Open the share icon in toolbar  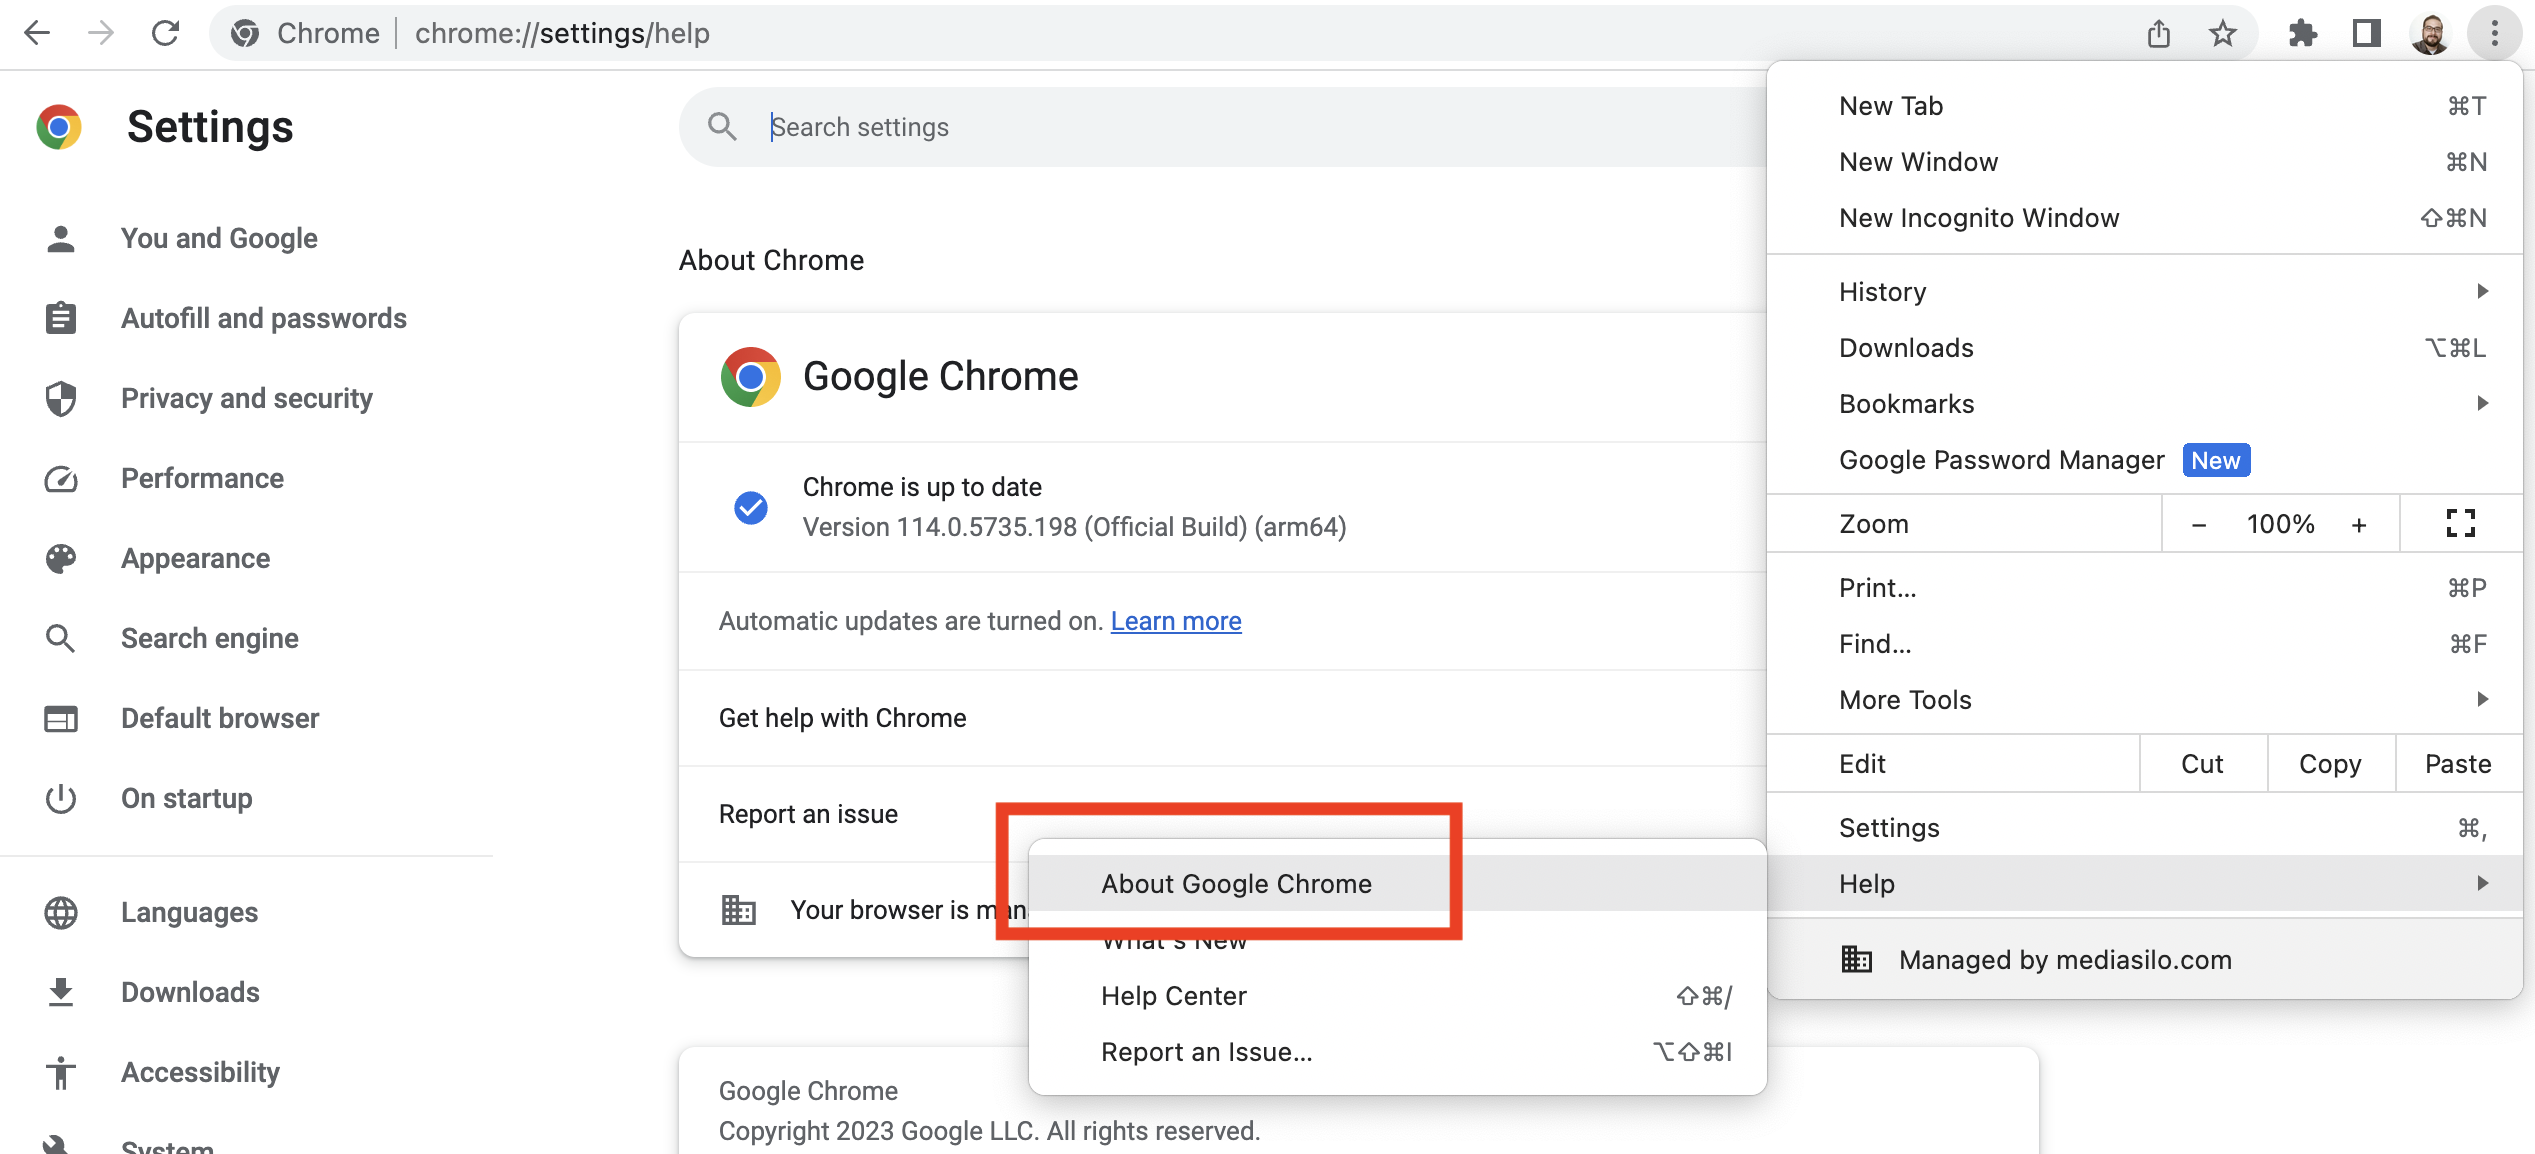2158,33
